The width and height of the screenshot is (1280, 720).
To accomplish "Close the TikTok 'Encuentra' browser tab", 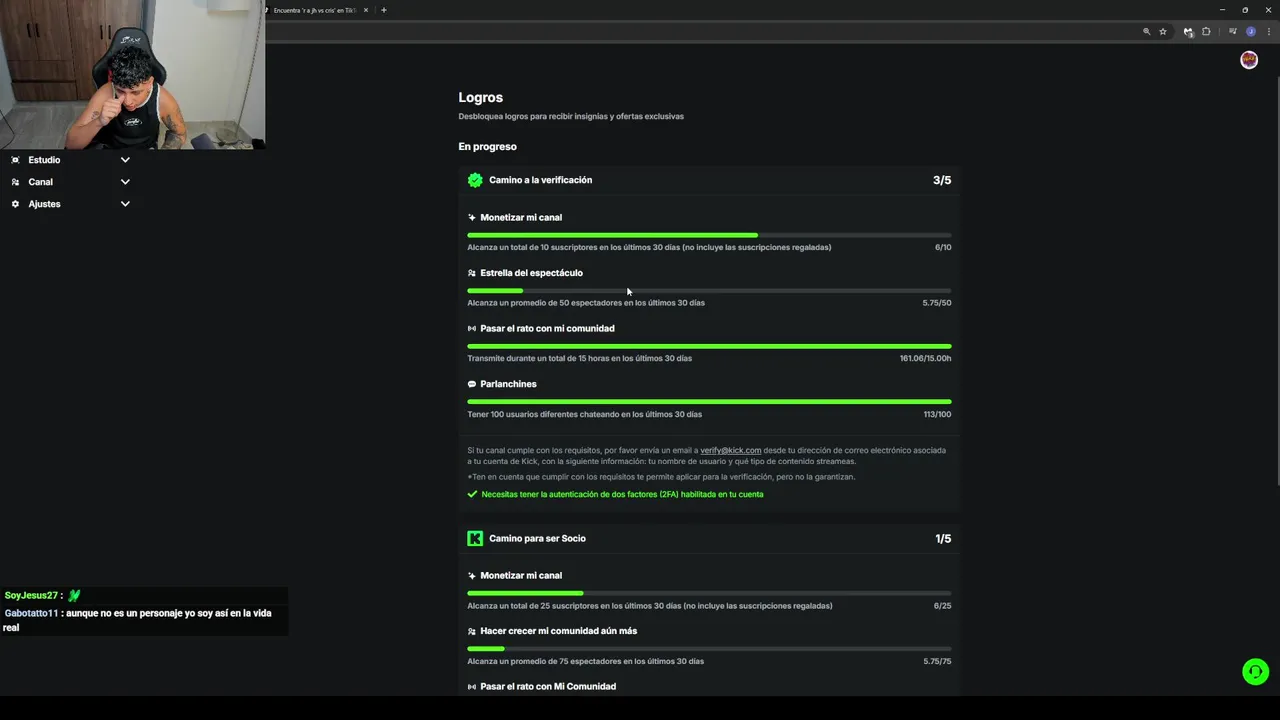I will click(366, 10).
